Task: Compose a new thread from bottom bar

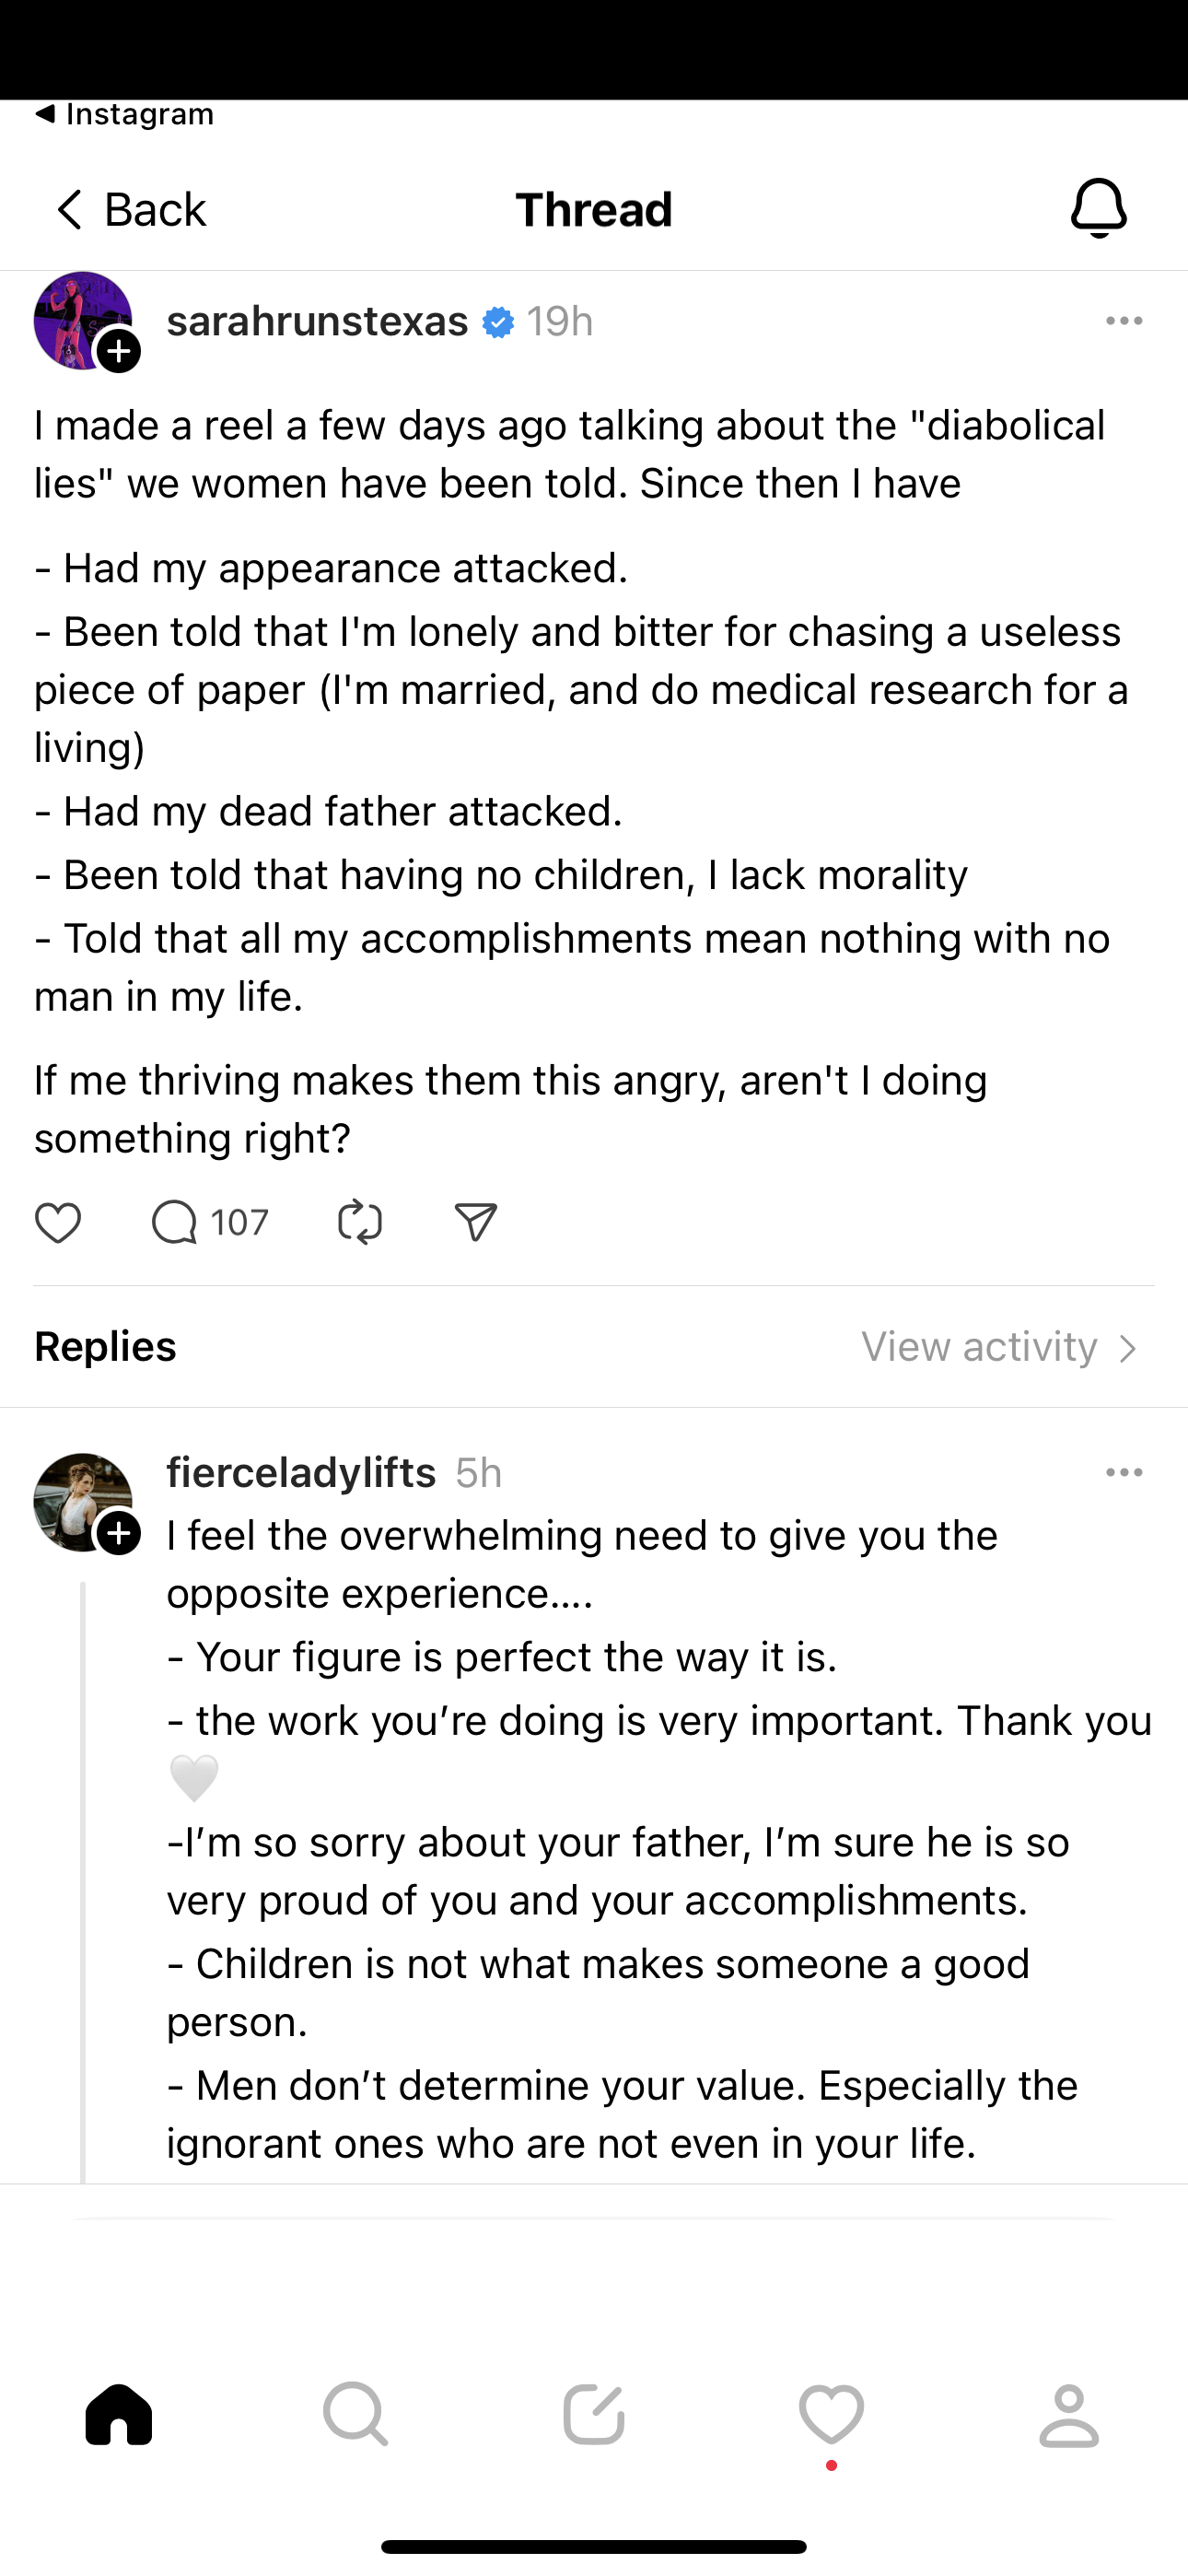Action: 594,2414
